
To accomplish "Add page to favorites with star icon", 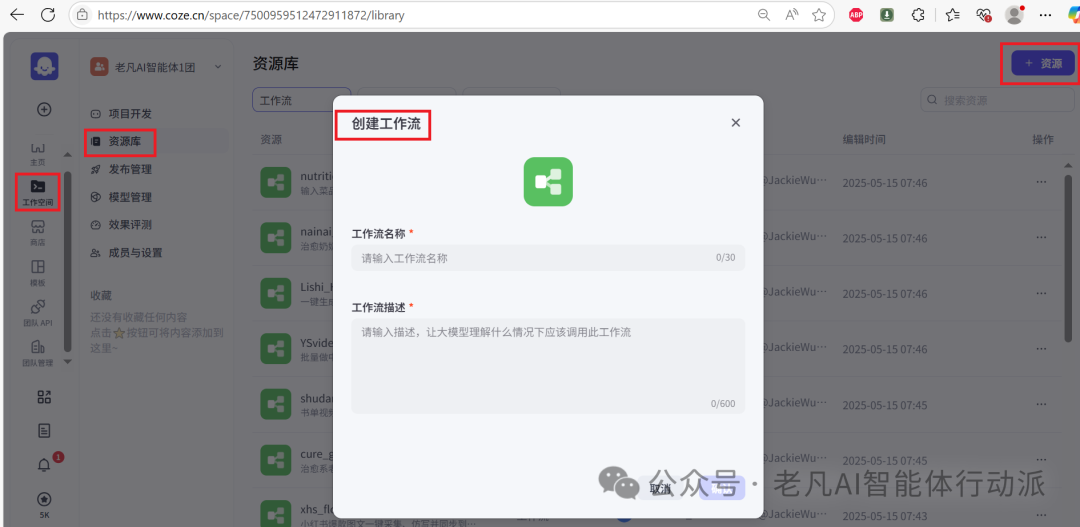I will 818,14.
